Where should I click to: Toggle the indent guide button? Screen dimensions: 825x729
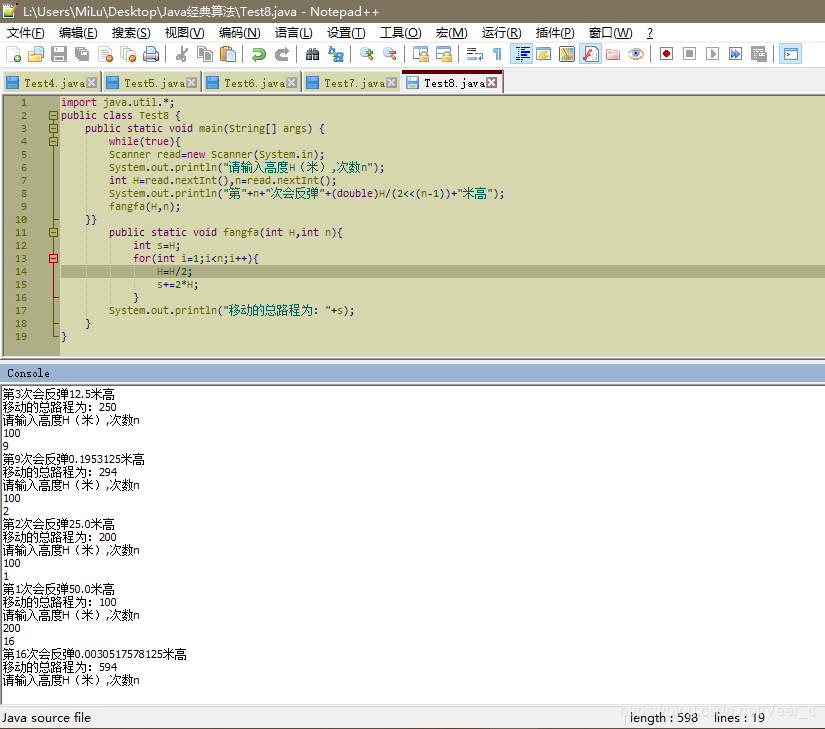click(521, 54)
